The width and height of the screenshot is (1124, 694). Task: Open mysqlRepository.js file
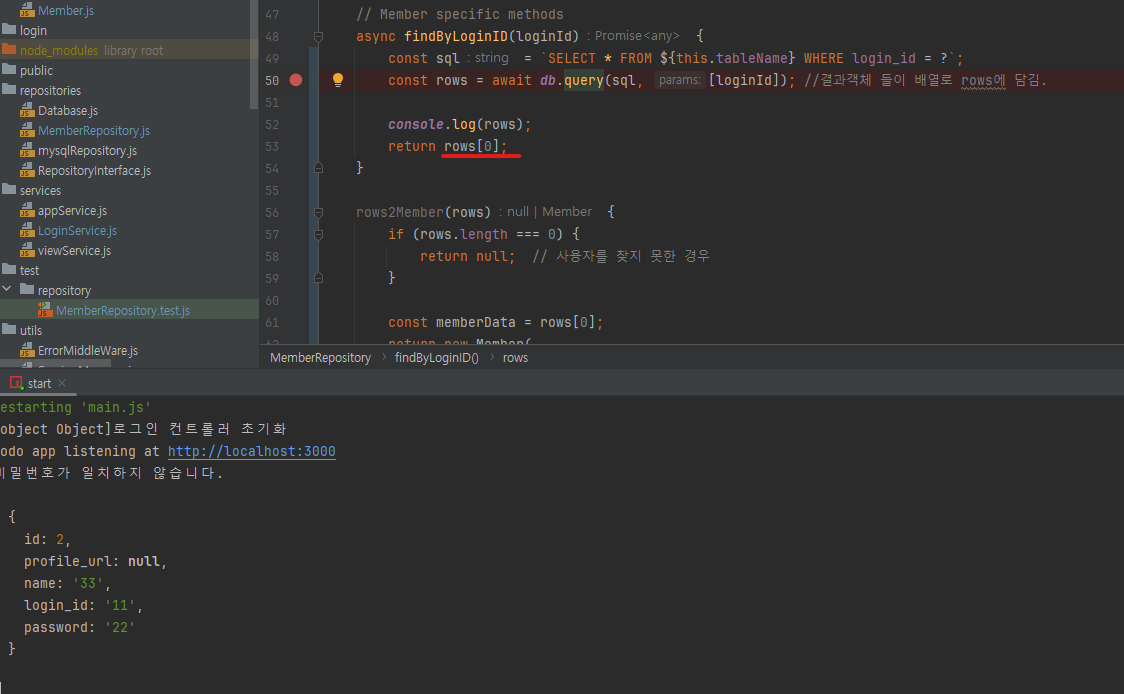[87, 151]
